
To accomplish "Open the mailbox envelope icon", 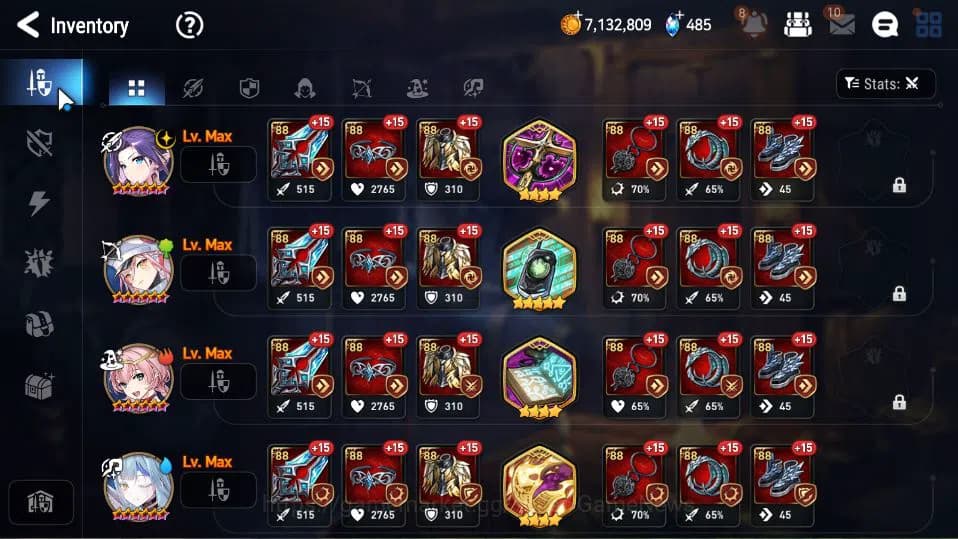I will click(x=841, y=24).
